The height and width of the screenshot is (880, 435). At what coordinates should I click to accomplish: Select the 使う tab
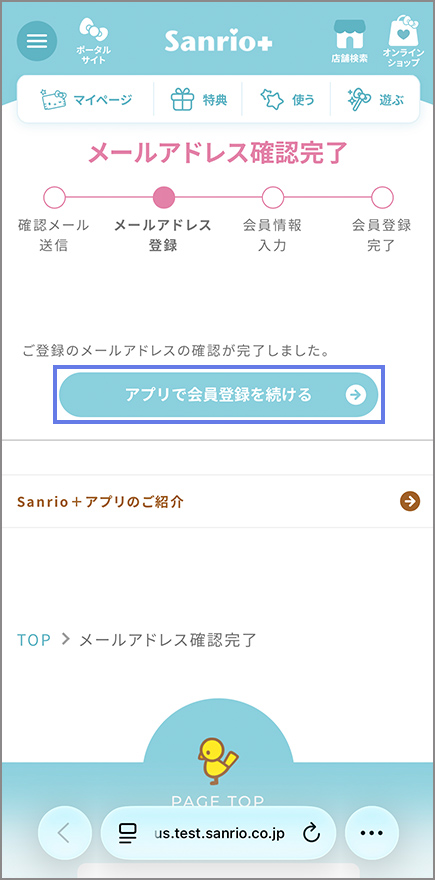pyautogui.click(x=286, y=100)
